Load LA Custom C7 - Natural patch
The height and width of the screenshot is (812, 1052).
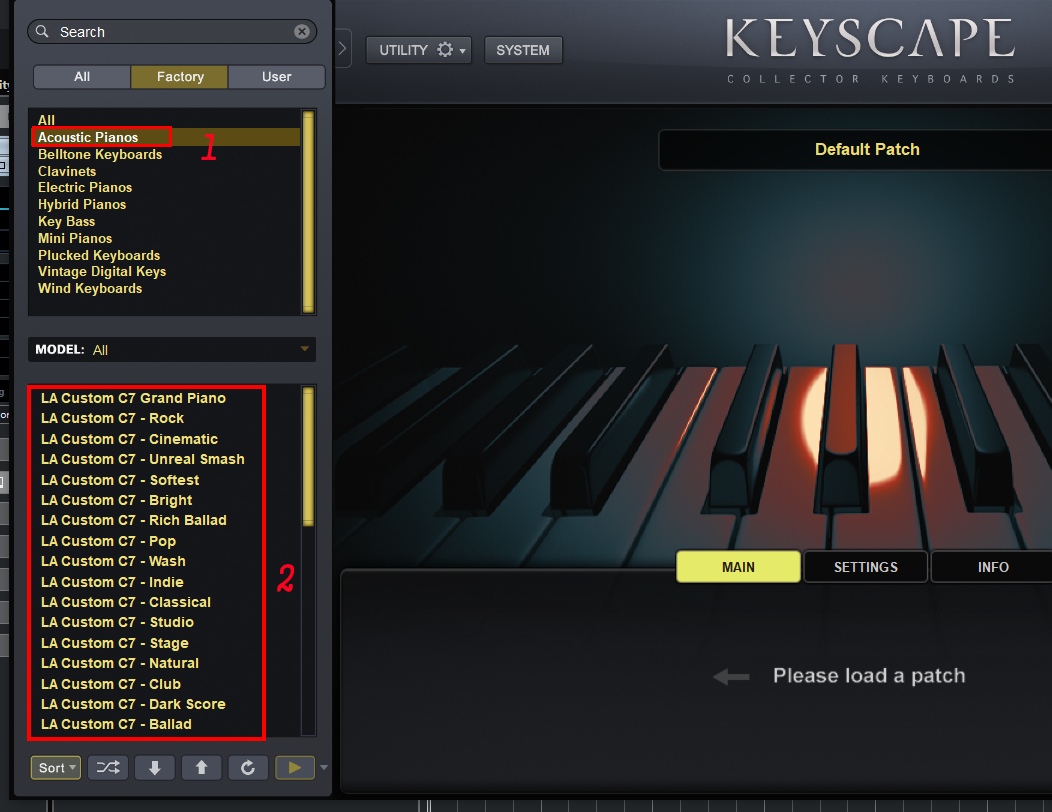[120, 663]
